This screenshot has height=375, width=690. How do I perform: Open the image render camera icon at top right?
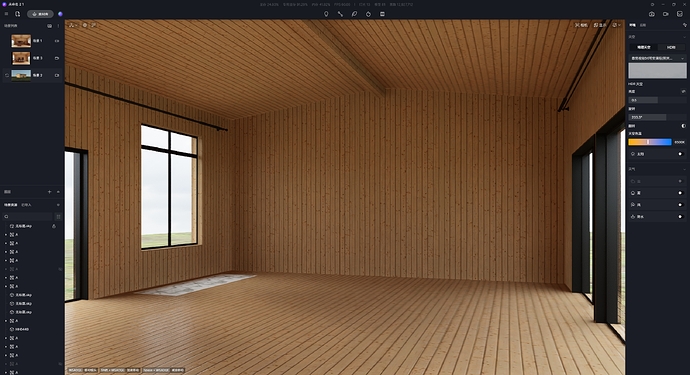652,14
